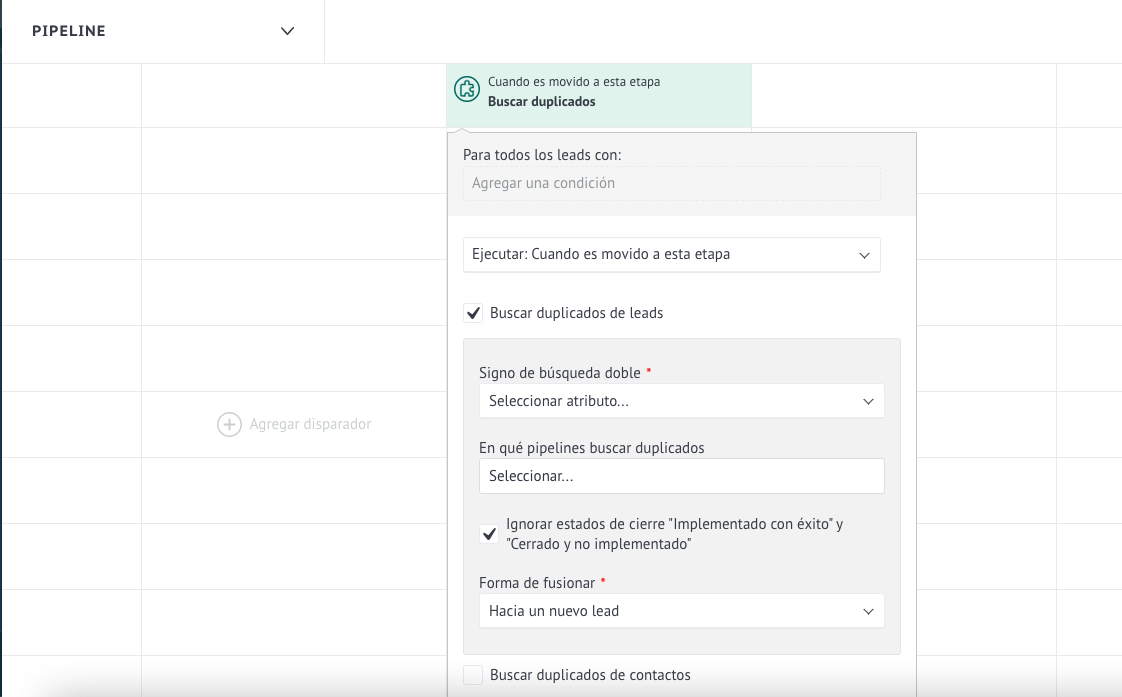The image size is (1122, 697).
Task: Click the Buscar duplicados de contactos label
Action: (x=590, y=675)
